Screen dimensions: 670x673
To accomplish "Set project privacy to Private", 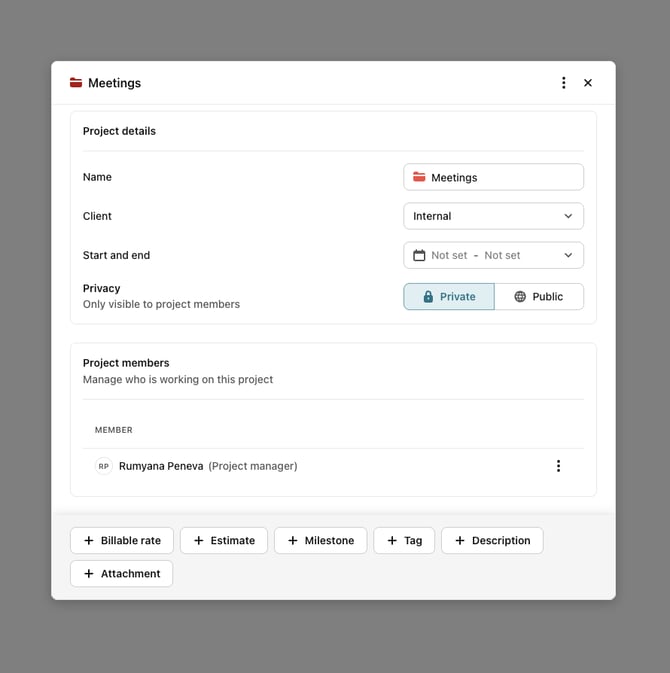I will (448, 297).
